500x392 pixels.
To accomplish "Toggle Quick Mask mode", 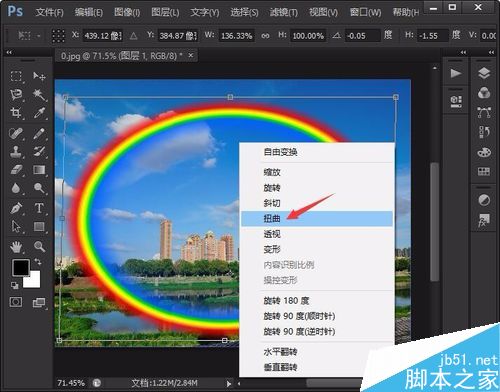I will [16, 302].
